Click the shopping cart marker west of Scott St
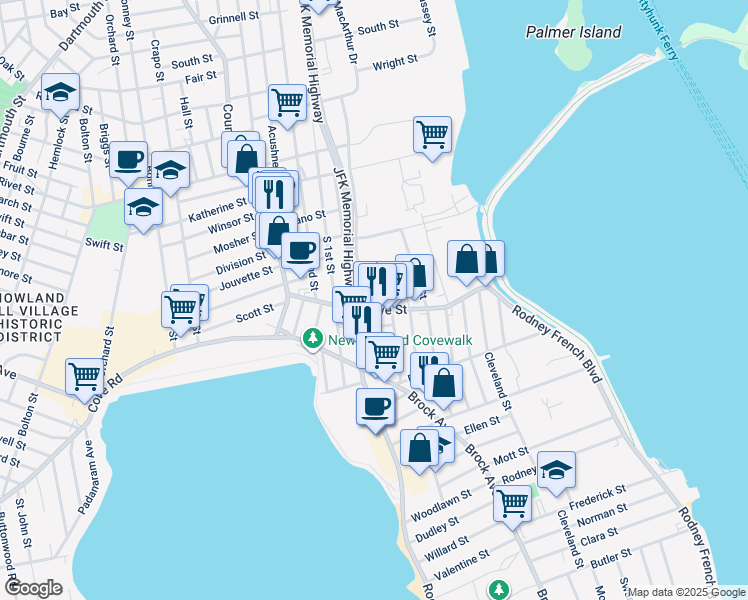This screenshot has height=600, width=748. point(181,309)
